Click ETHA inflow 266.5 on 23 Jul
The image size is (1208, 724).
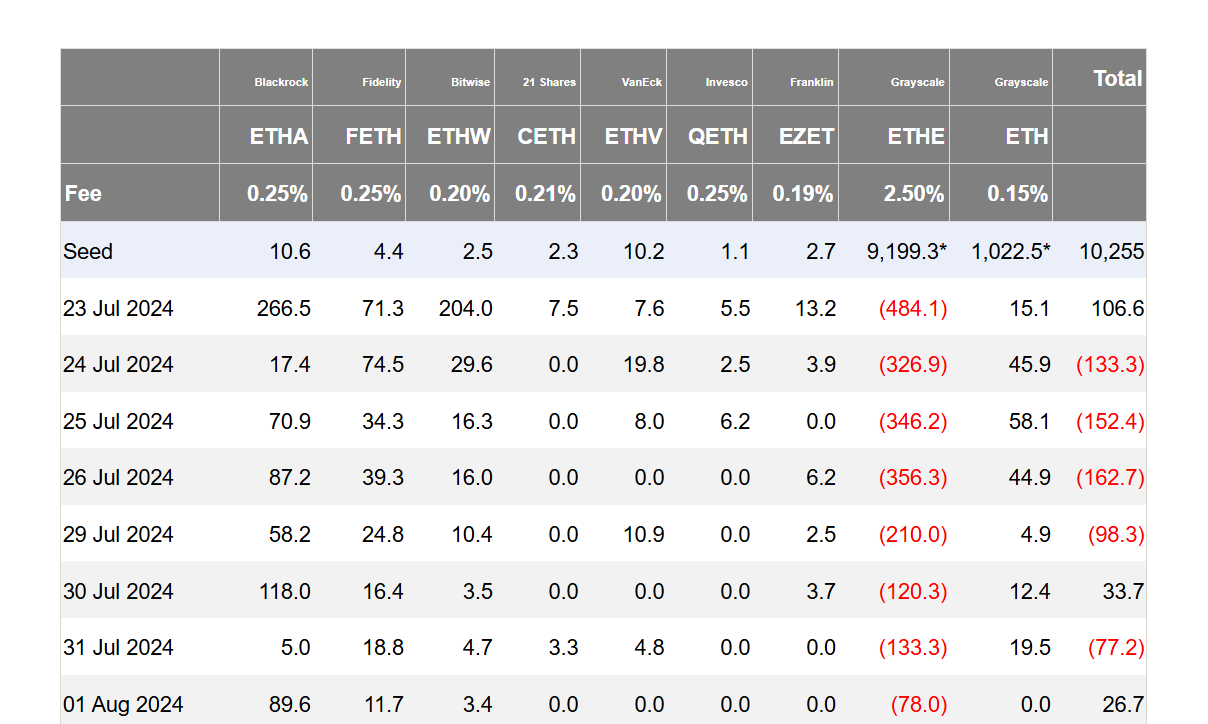pyautogui.click(x=283, y=308)
